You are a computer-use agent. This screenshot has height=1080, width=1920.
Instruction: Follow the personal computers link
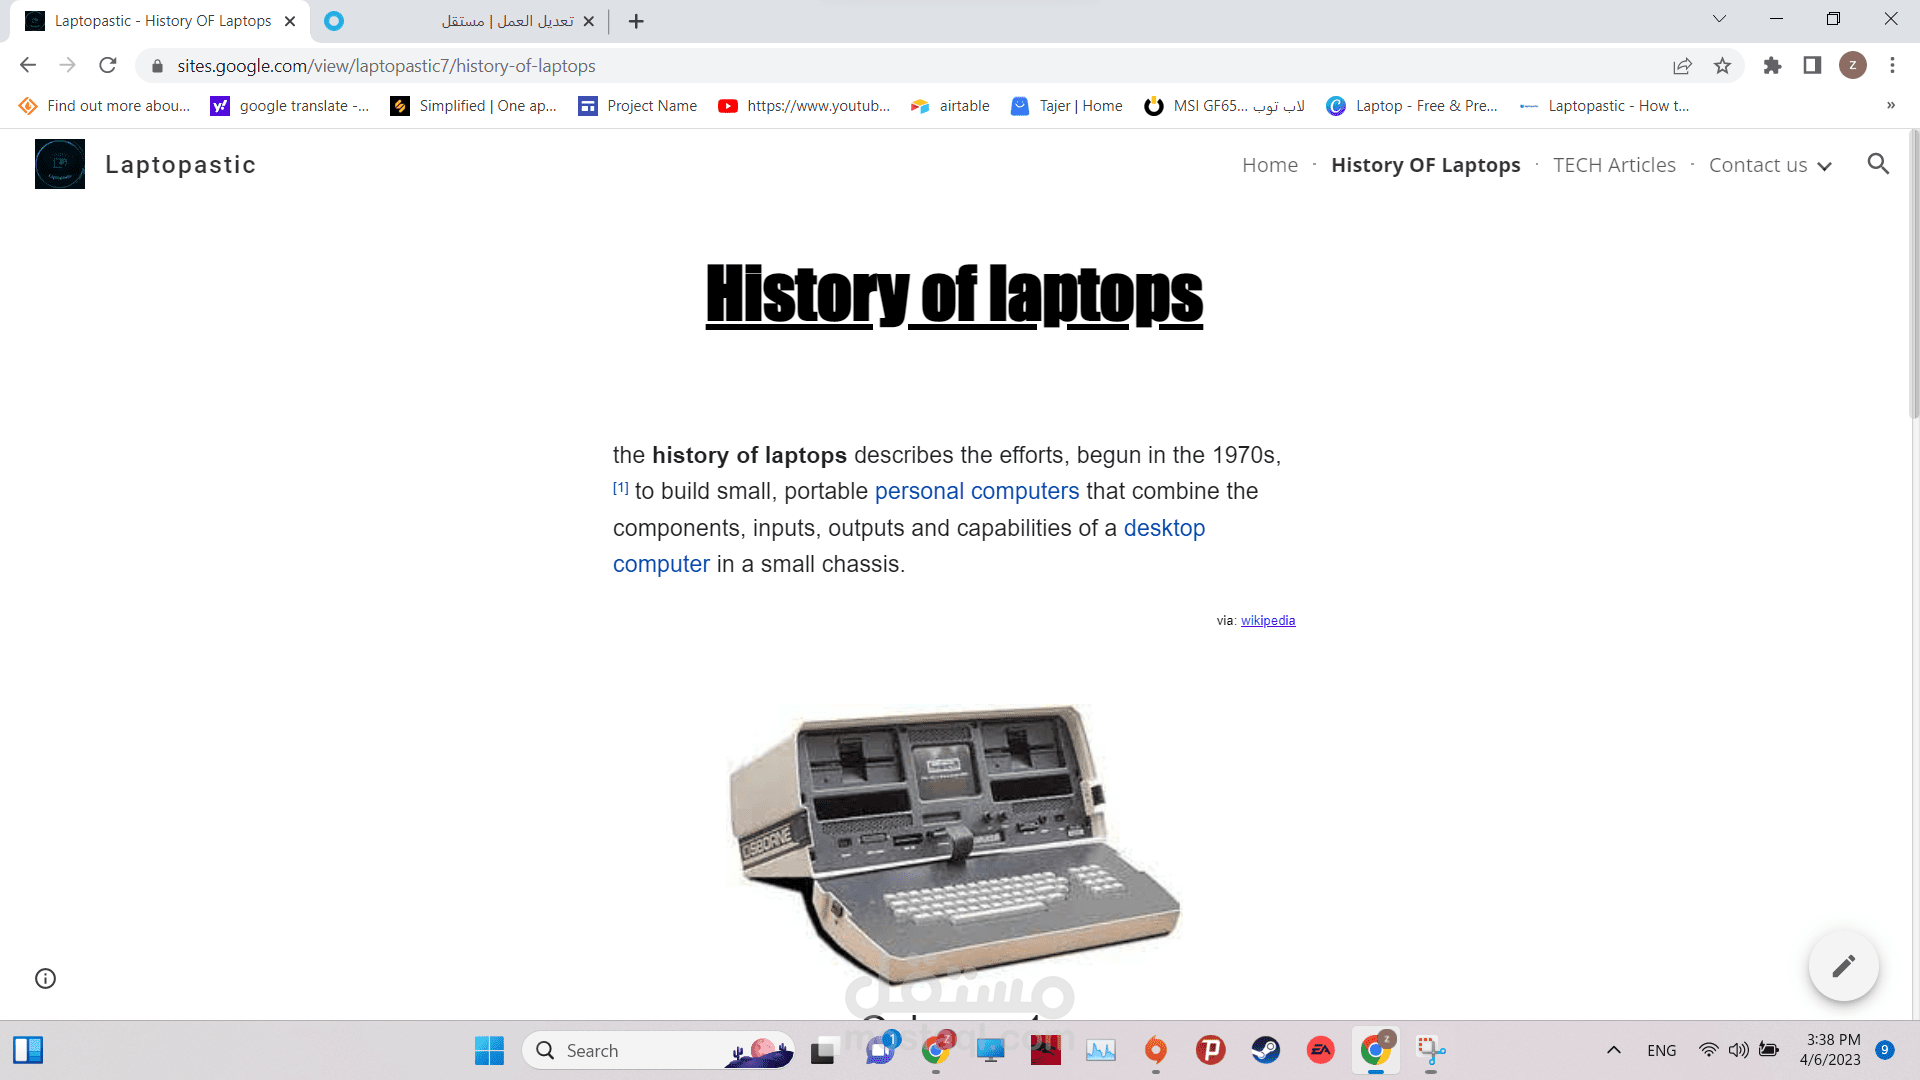[x=976, y=491]
